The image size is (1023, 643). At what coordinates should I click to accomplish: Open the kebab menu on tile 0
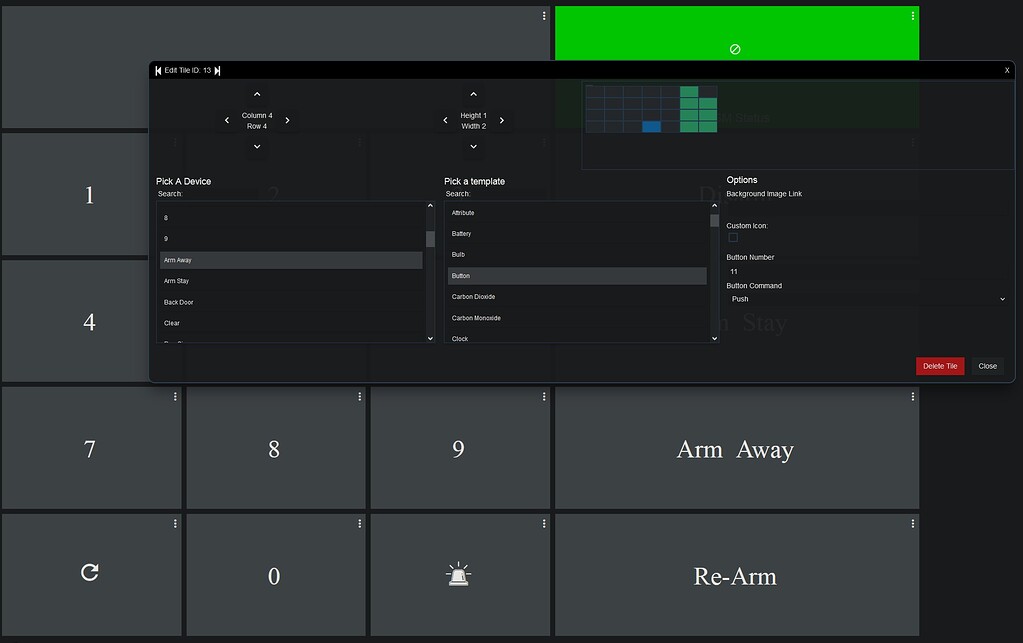coord(359,522)
